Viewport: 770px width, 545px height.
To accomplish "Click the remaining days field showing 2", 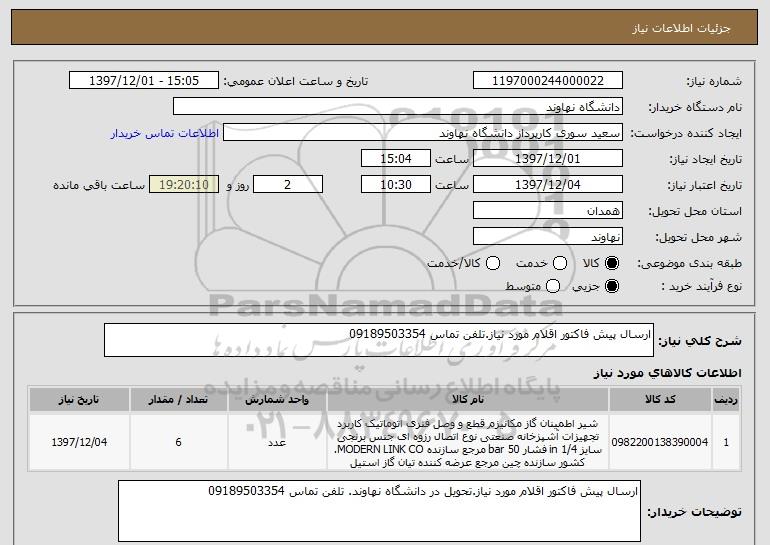I will pyautogui.click(x=288, y=185).
